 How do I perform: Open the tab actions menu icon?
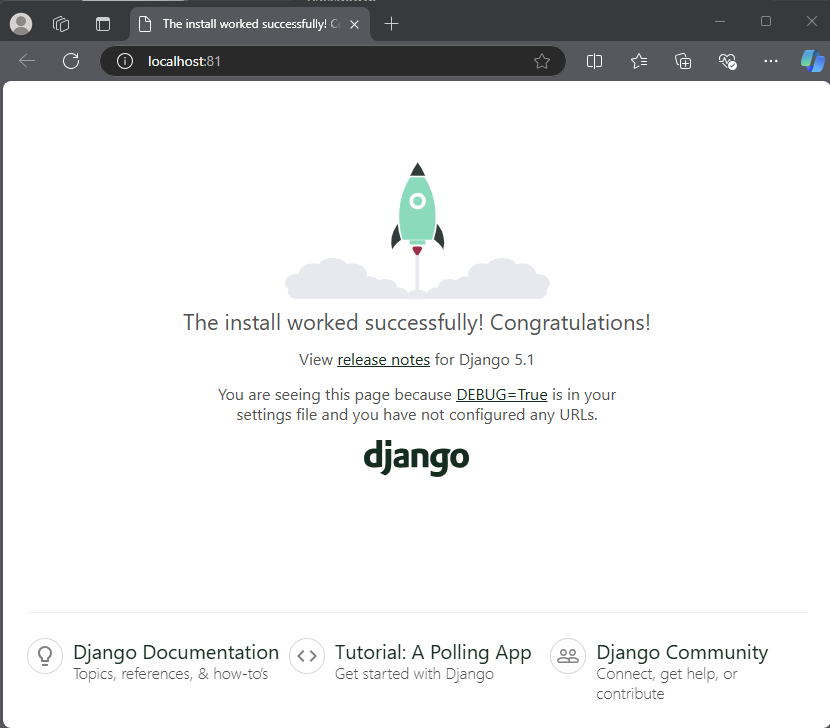click(x=103, y=24)
